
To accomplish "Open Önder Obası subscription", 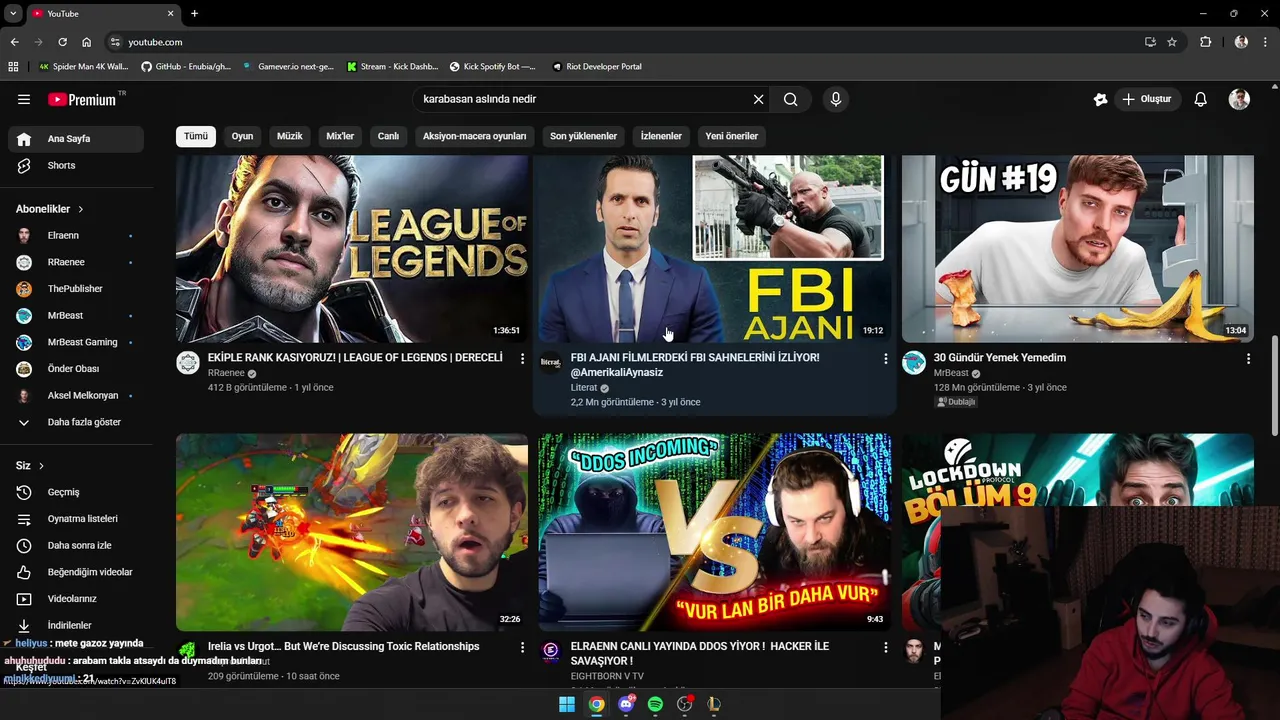I will point(76,369).
